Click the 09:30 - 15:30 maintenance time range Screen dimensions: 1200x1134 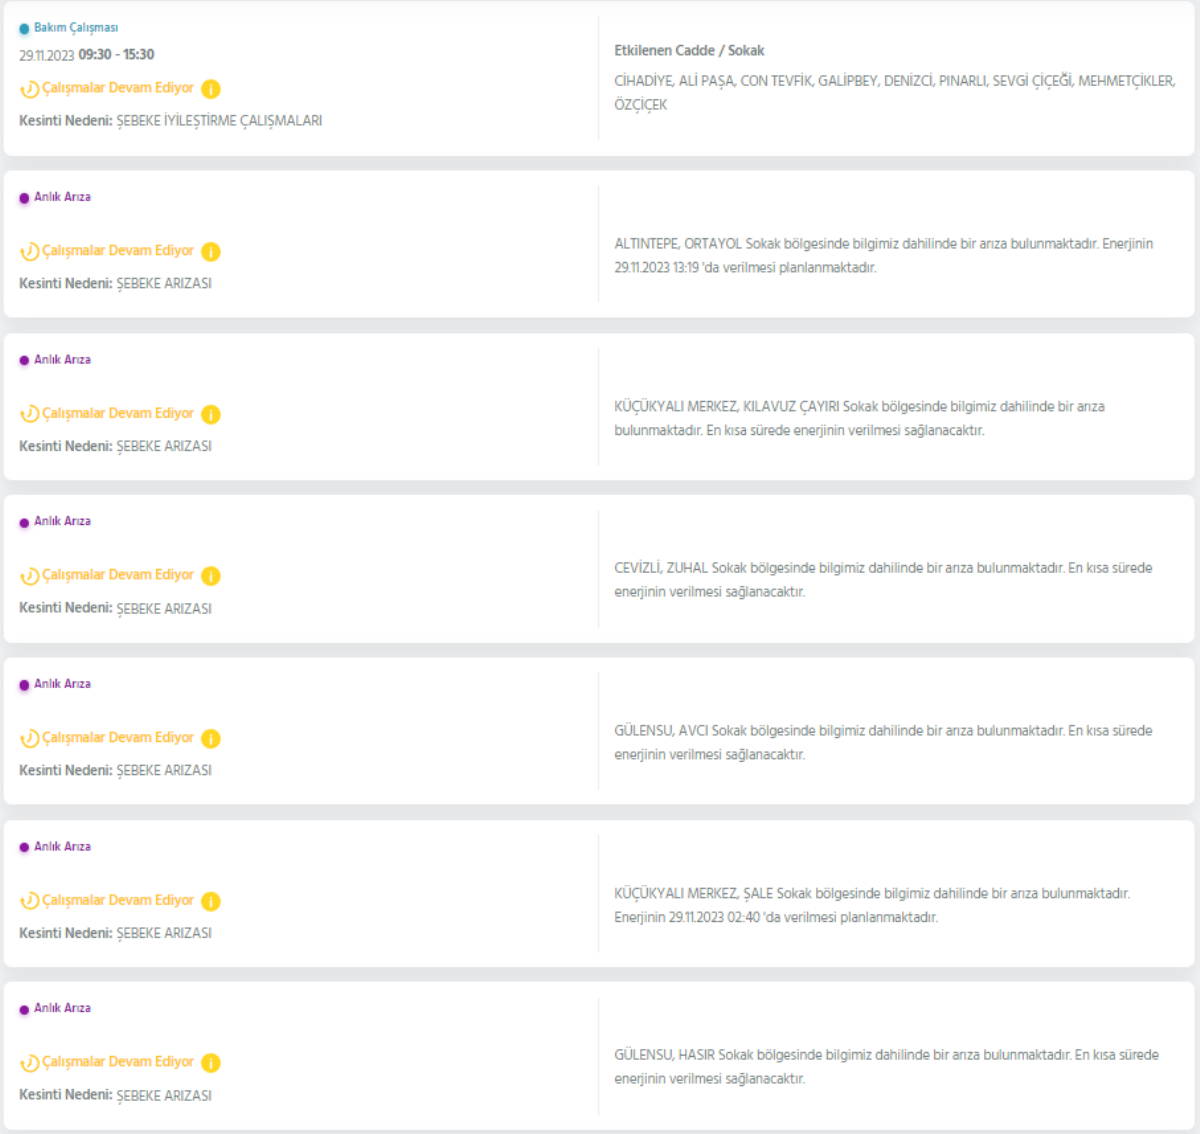[x=116, y=55]
